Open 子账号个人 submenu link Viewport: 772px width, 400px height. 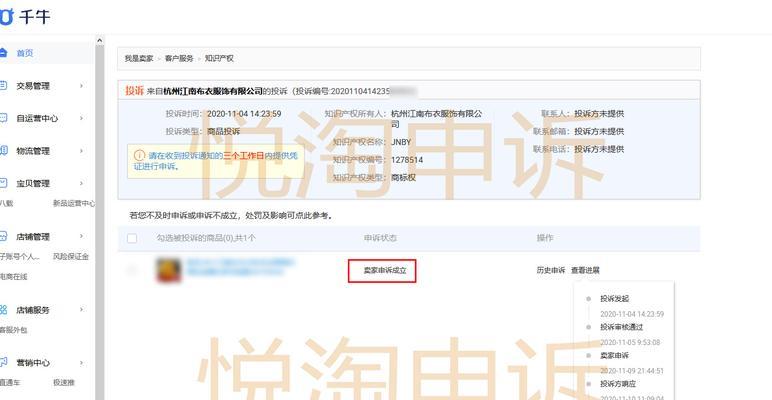(x=20, y=256)
